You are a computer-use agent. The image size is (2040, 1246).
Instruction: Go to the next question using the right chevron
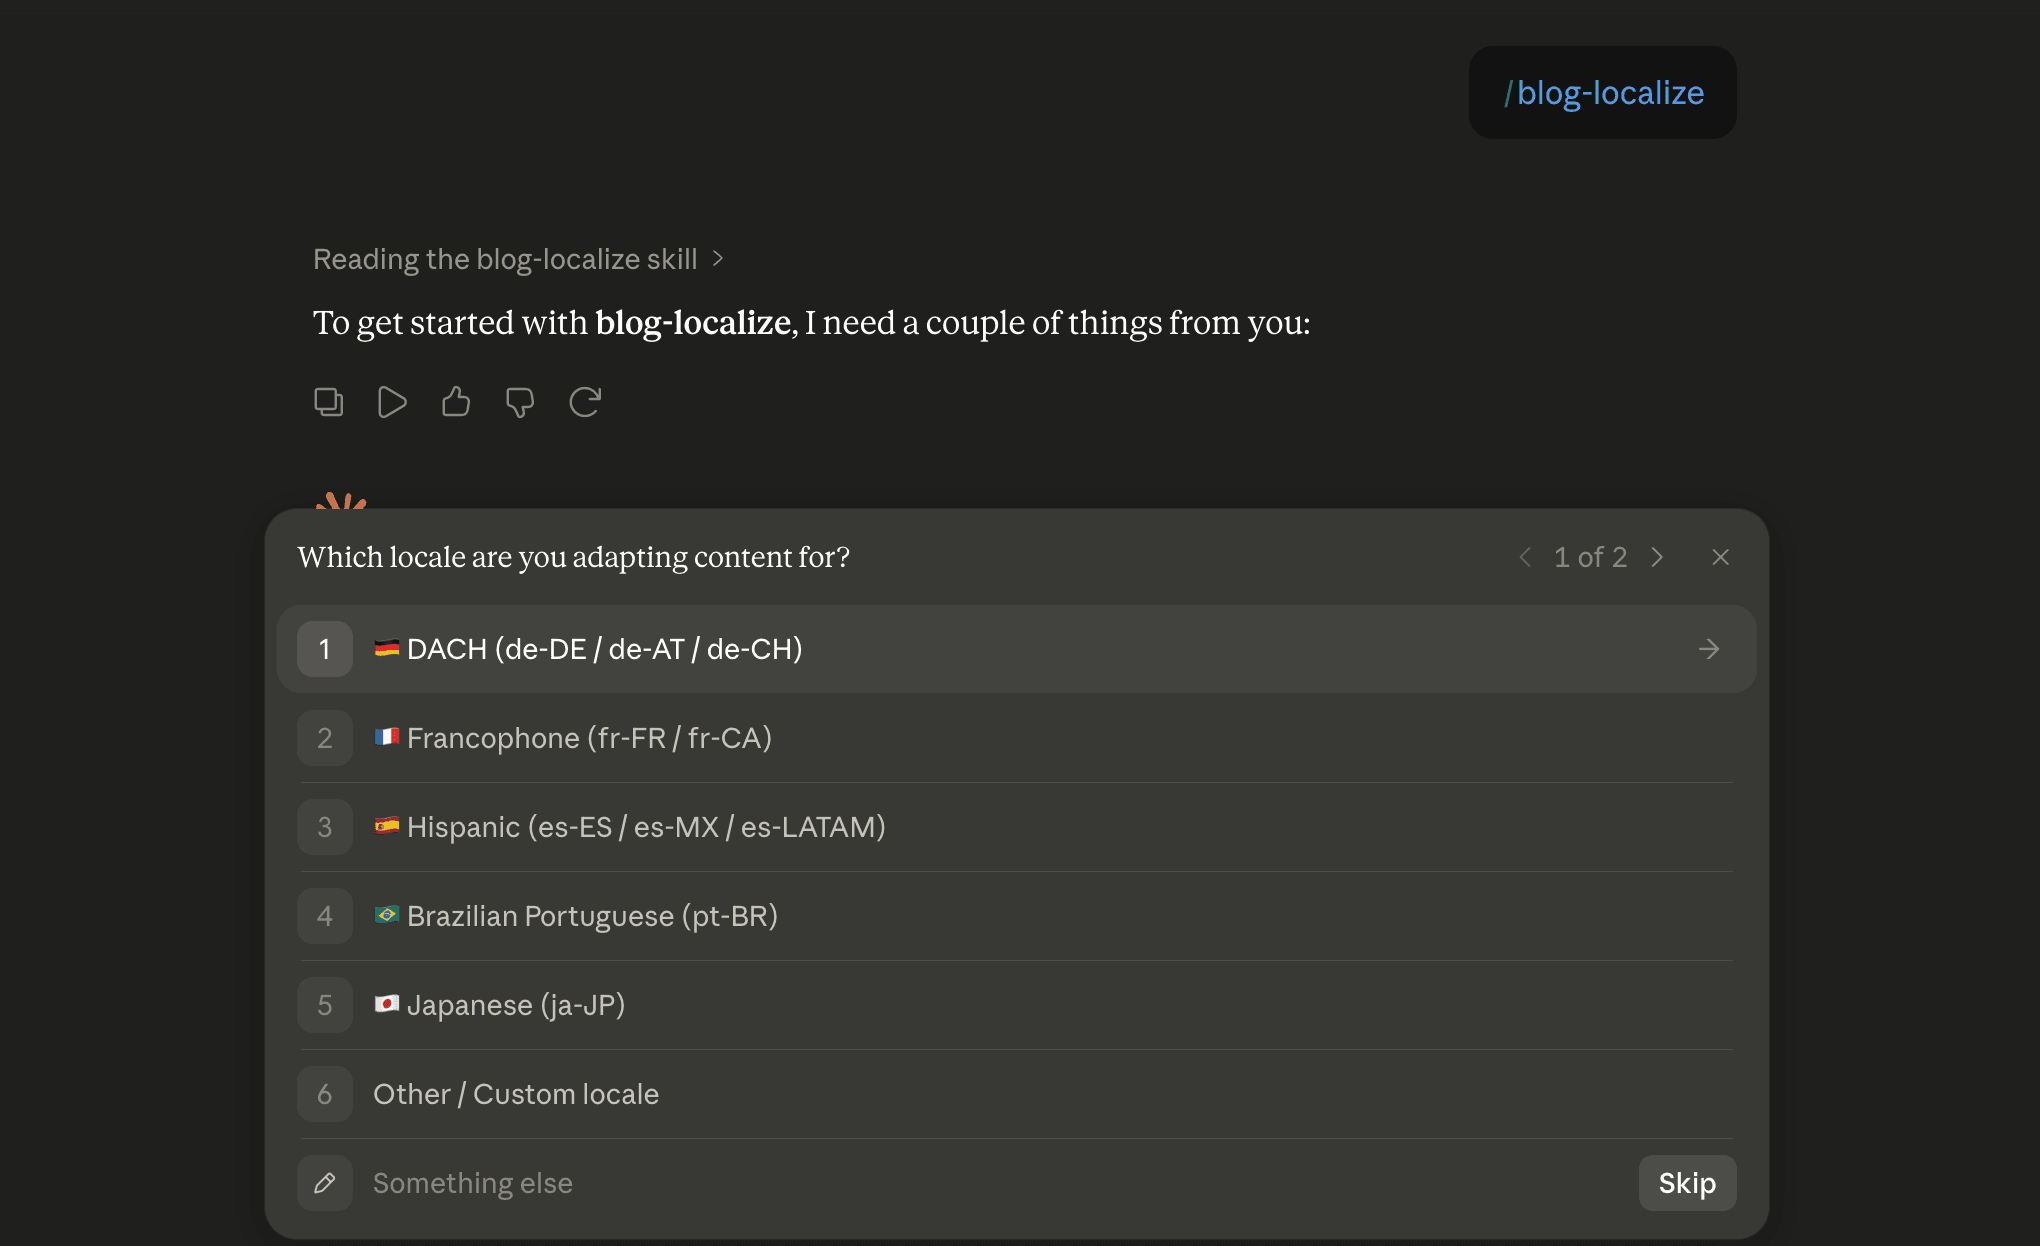pyautogui.click(x=1657, y=557)
